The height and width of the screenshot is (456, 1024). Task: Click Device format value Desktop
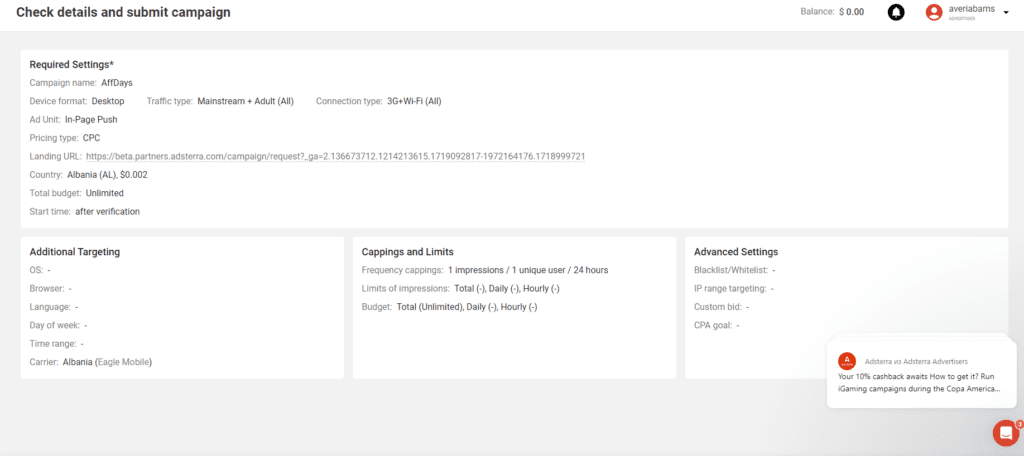click(x=108, y=101)
